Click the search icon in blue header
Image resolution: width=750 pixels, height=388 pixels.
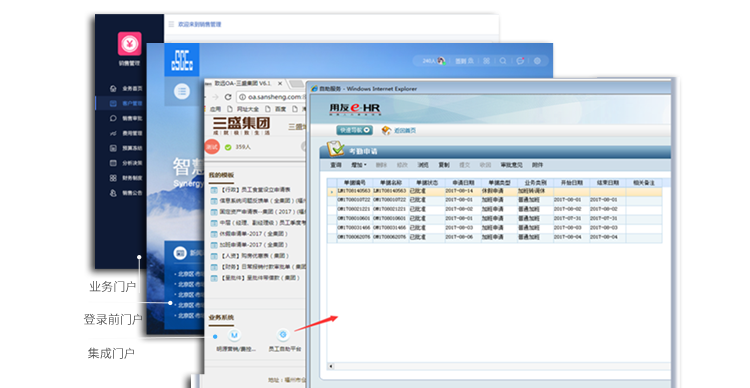tap(503, 61)
